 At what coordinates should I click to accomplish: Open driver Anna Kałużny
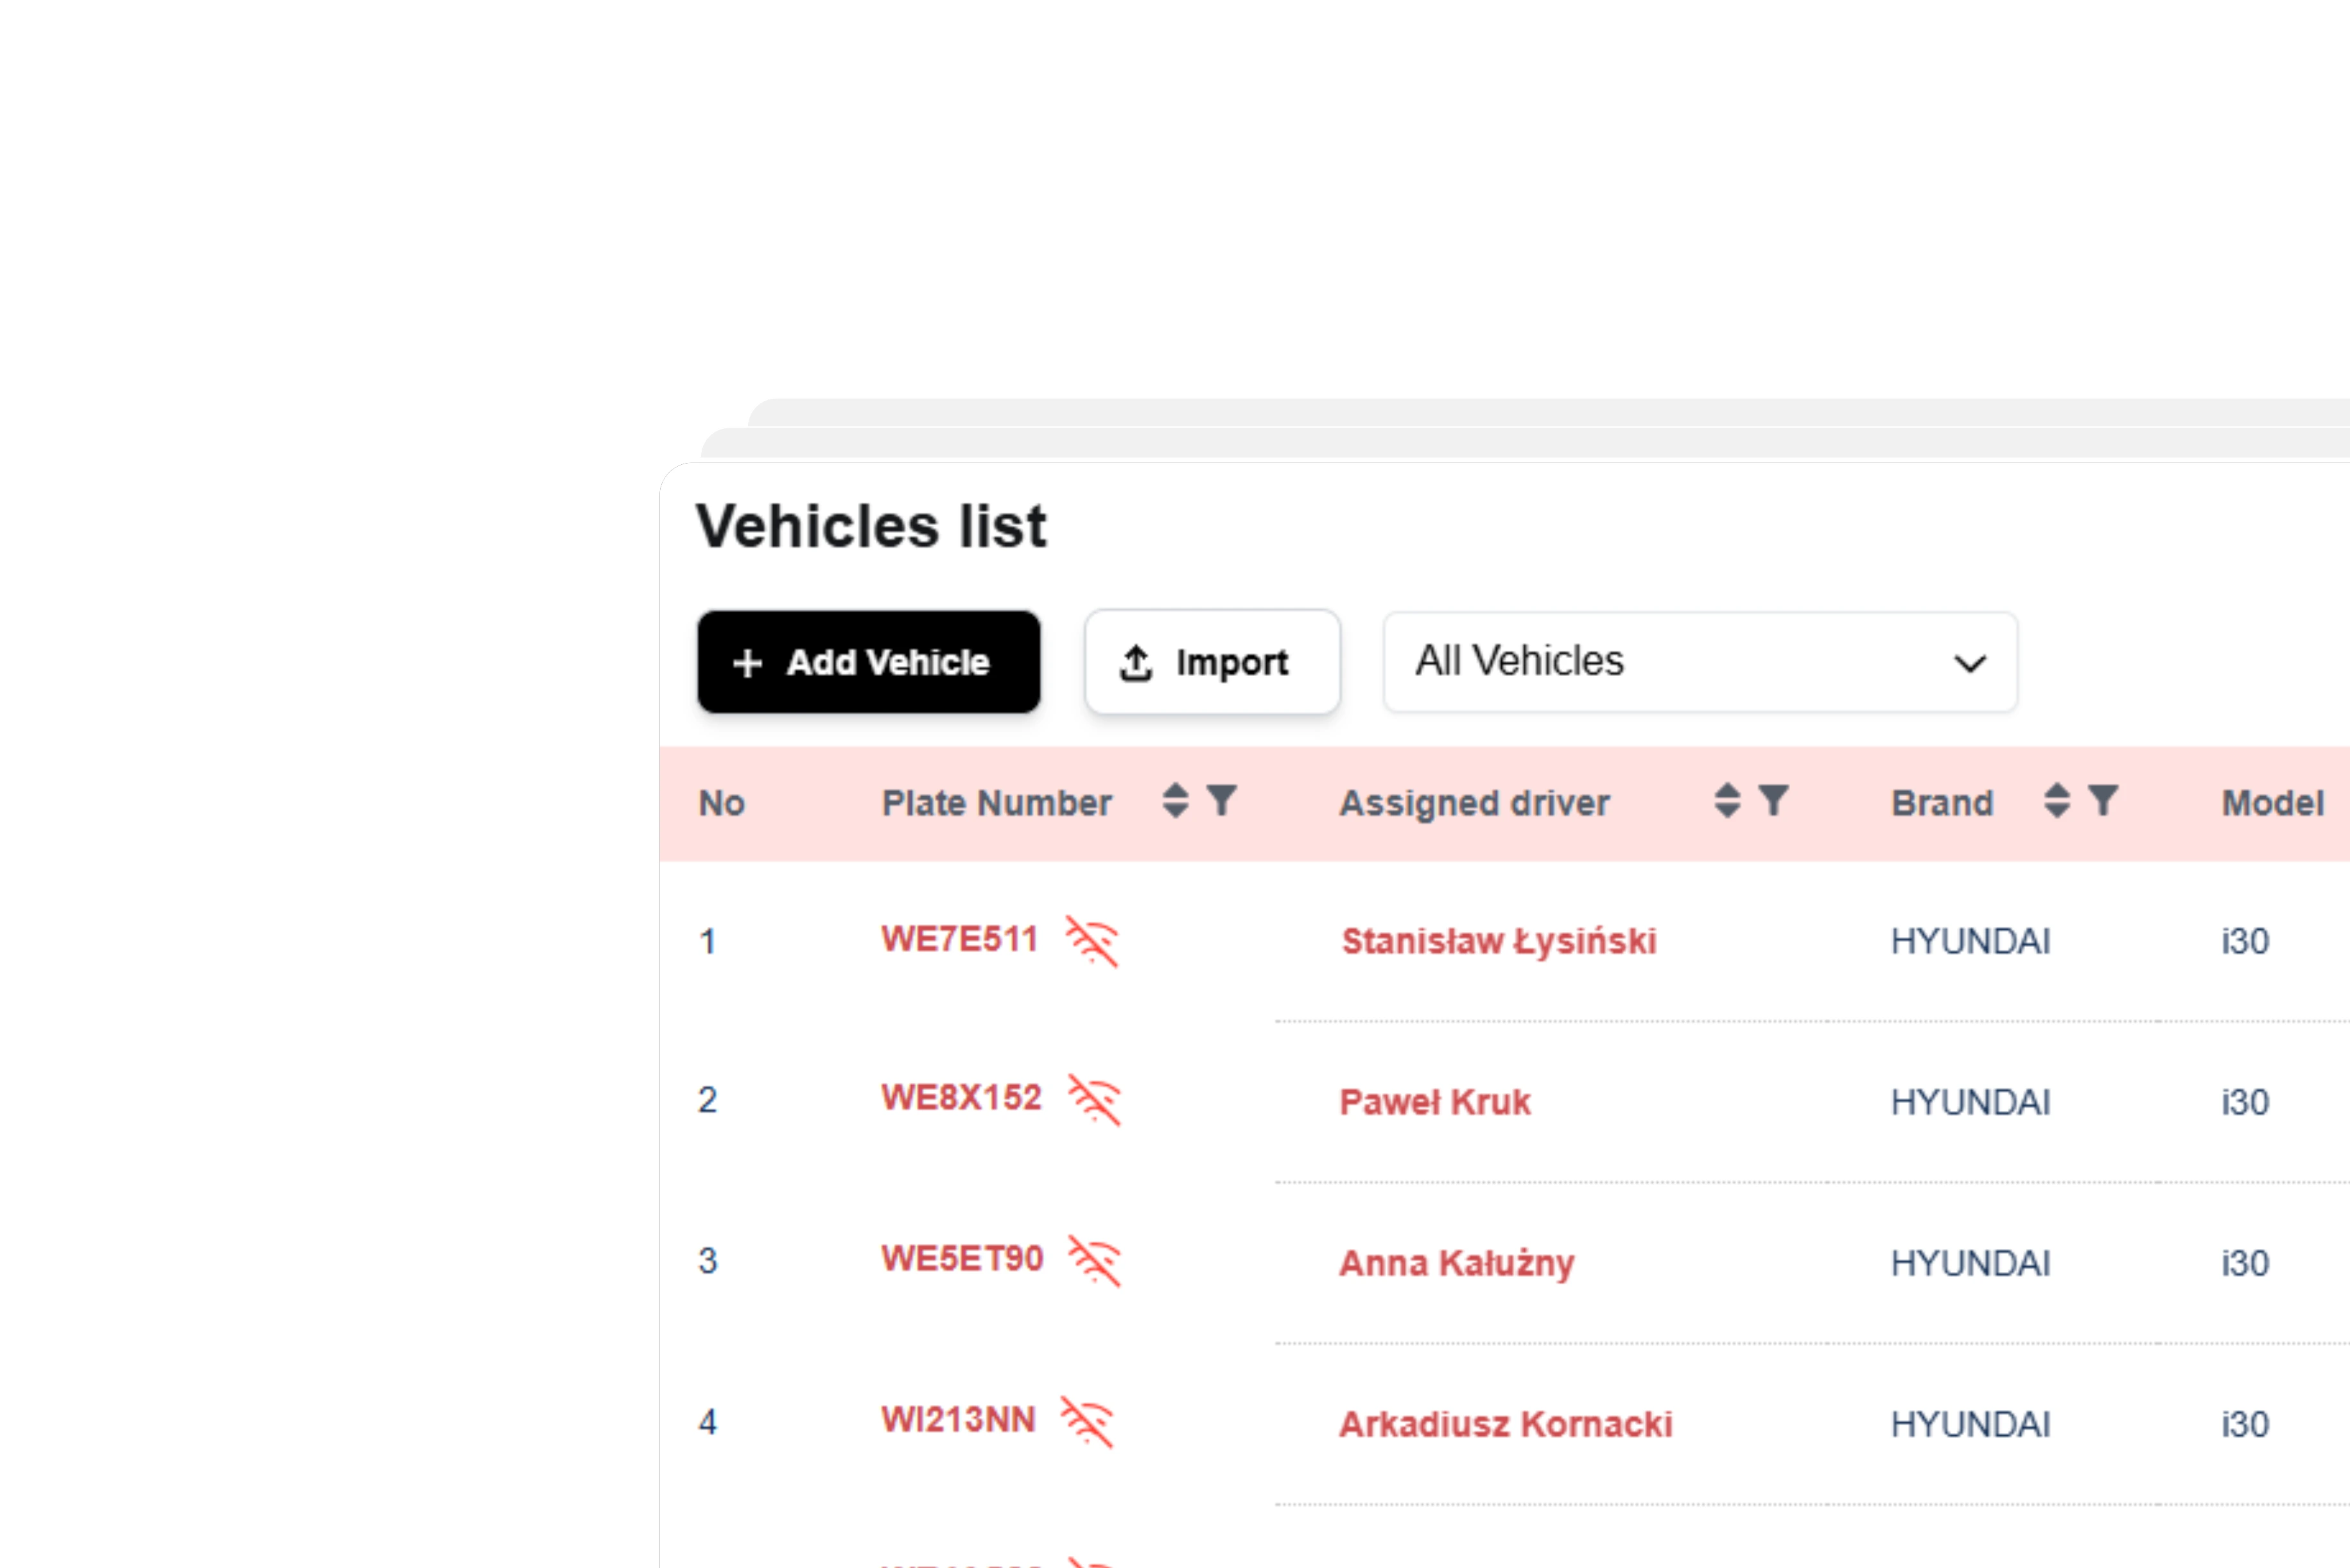[1457, 1264]
